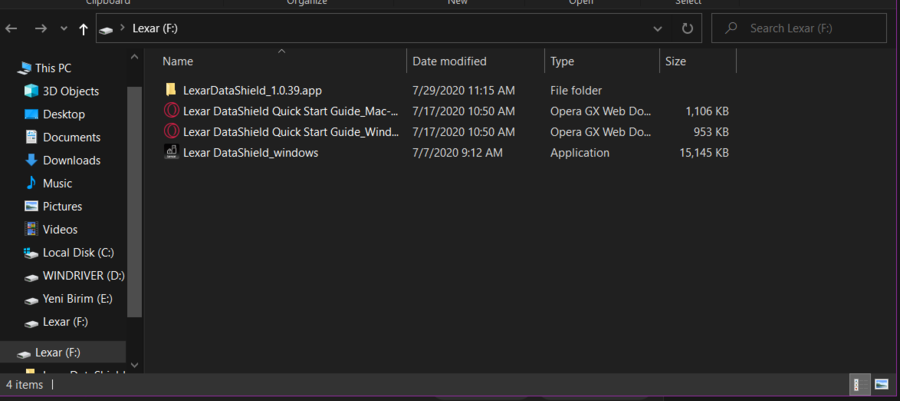Expand the address bar history dropdown
The height and width of the screenshot is (401, 900).
(657, 29)
